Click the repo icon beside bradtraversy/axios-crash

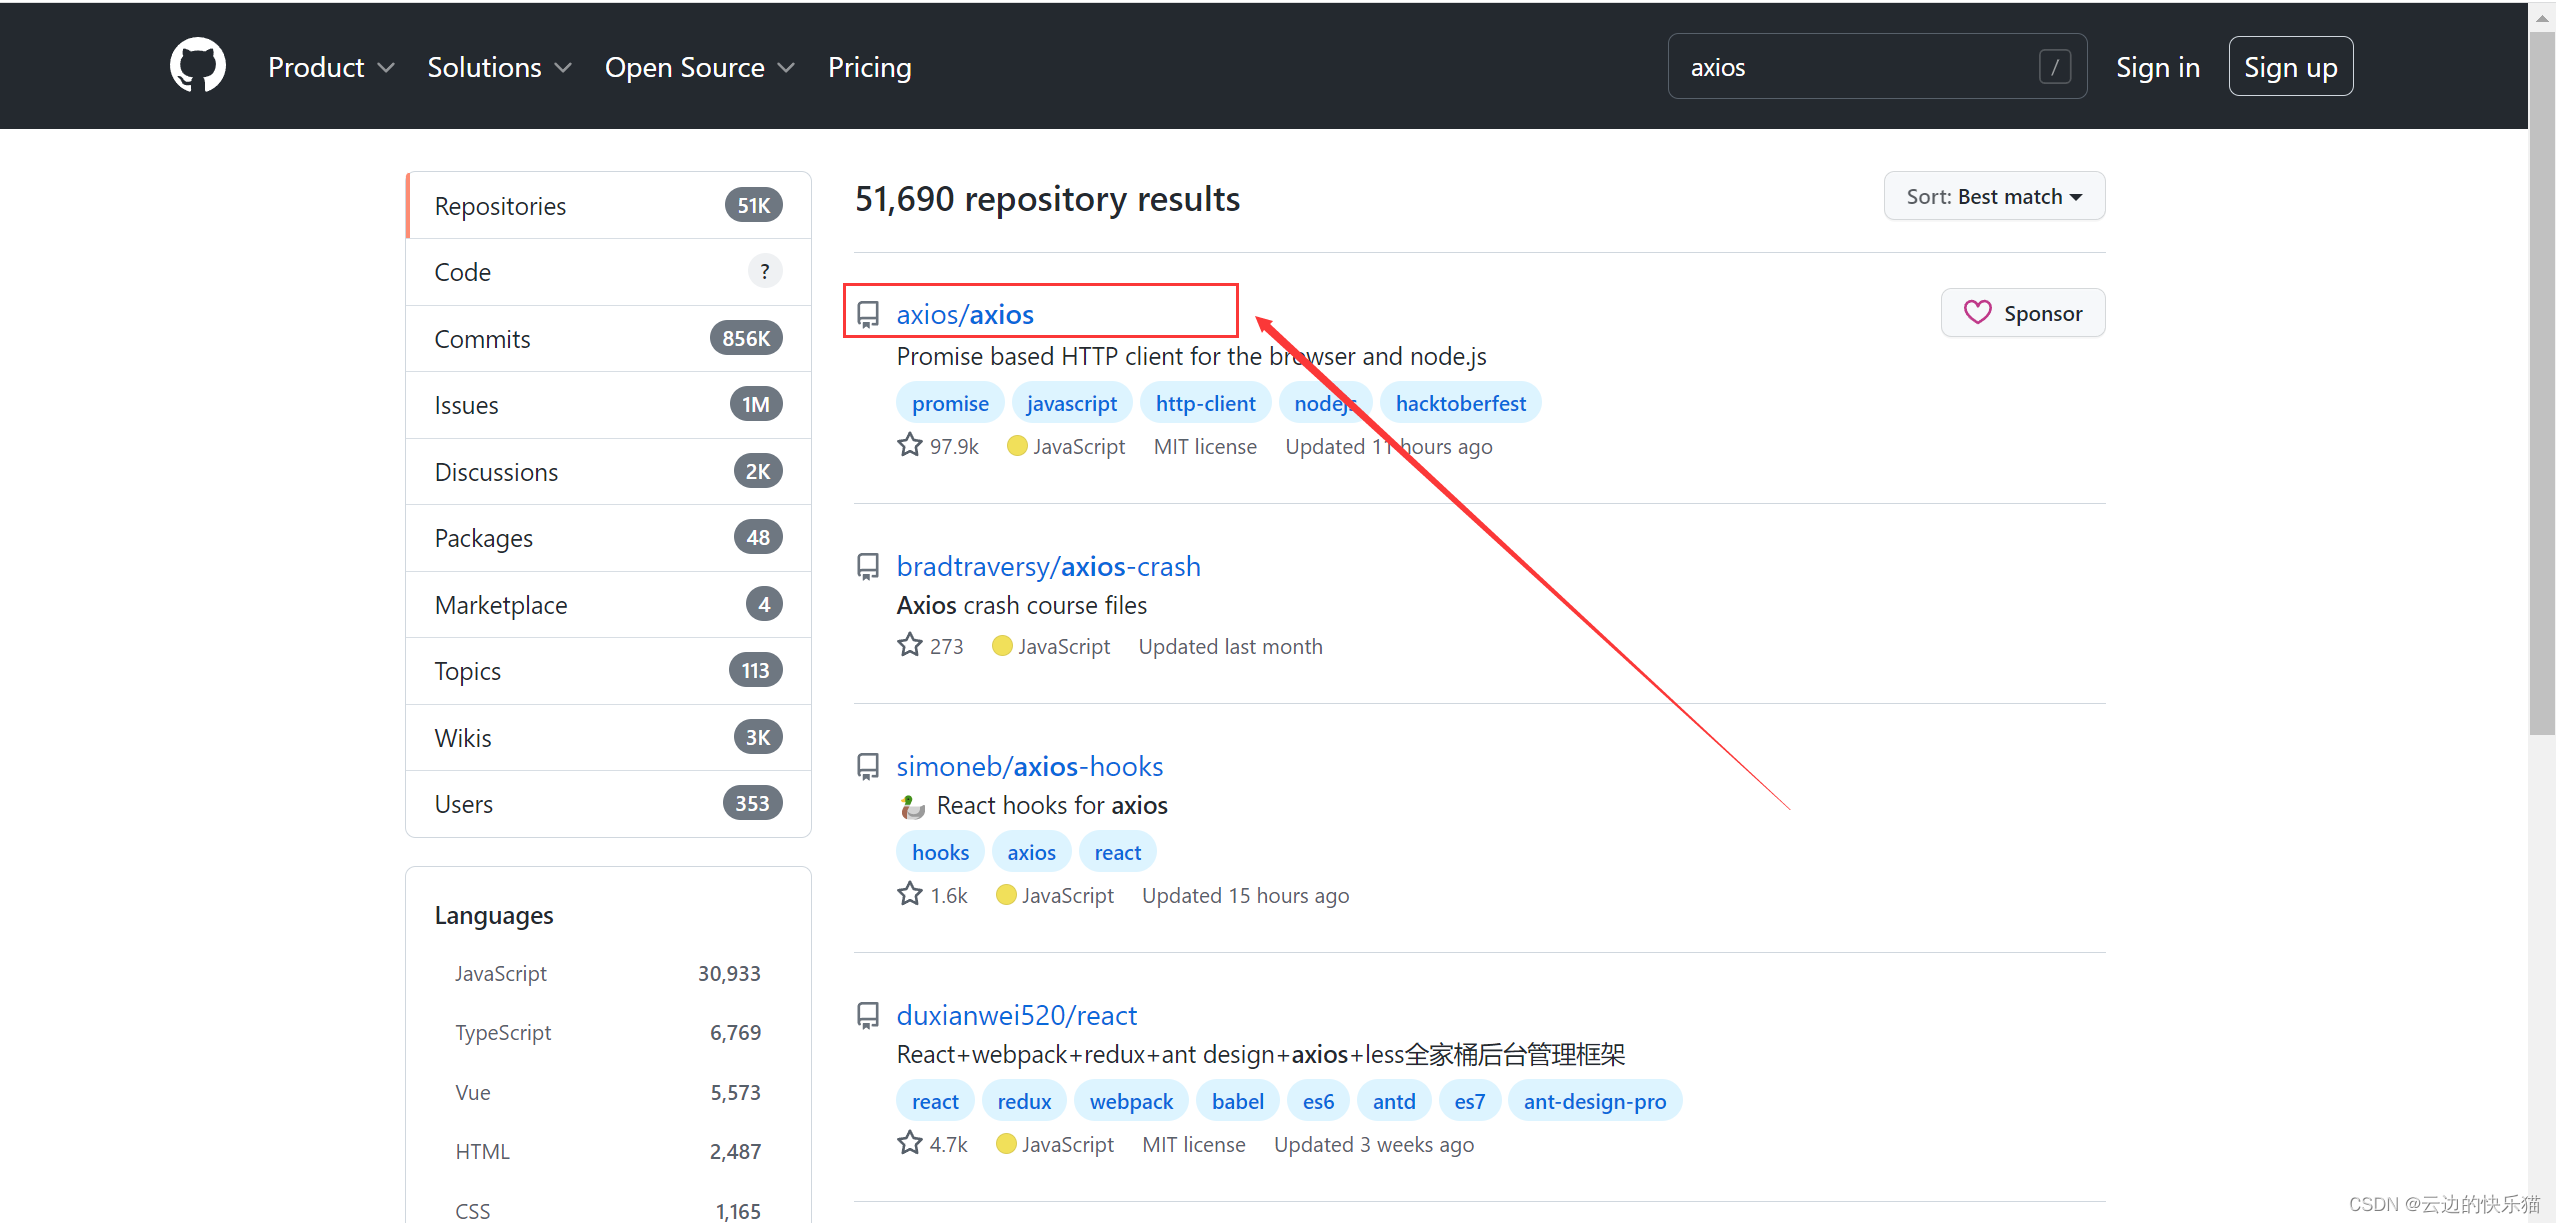pos(868,567)
